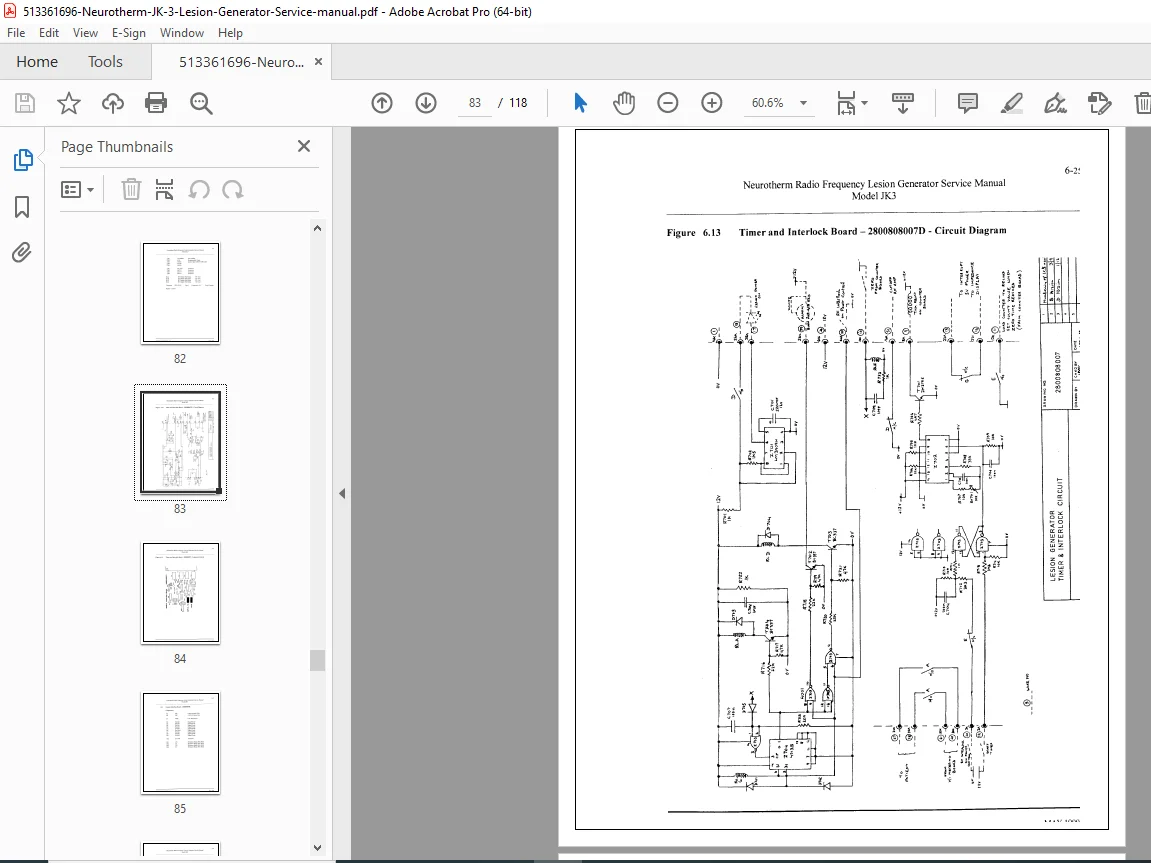Select page 82 thumbnail
The width and height of the screenshot is (1151, 863).
click(181, 293)
